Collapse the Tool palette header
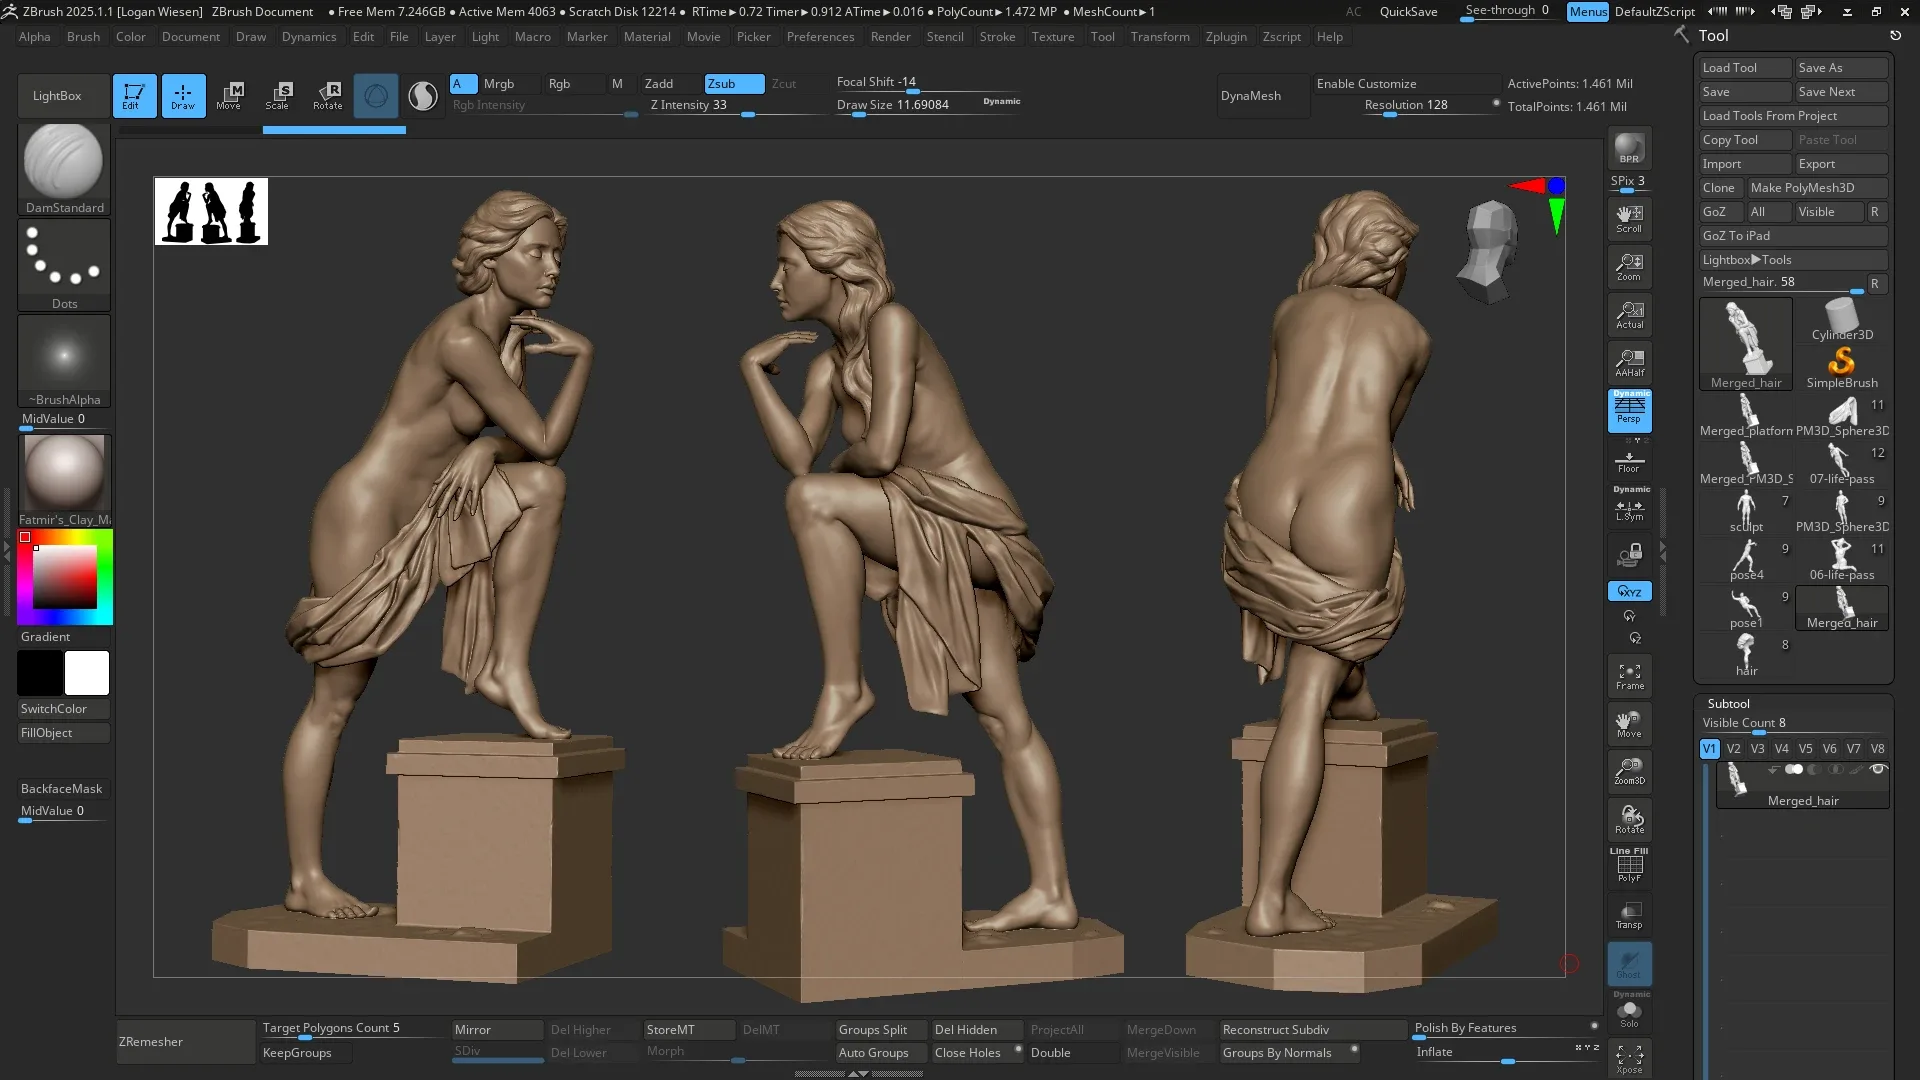The height and width of the screenshot is (1080, 1920). click(1713, 35)
